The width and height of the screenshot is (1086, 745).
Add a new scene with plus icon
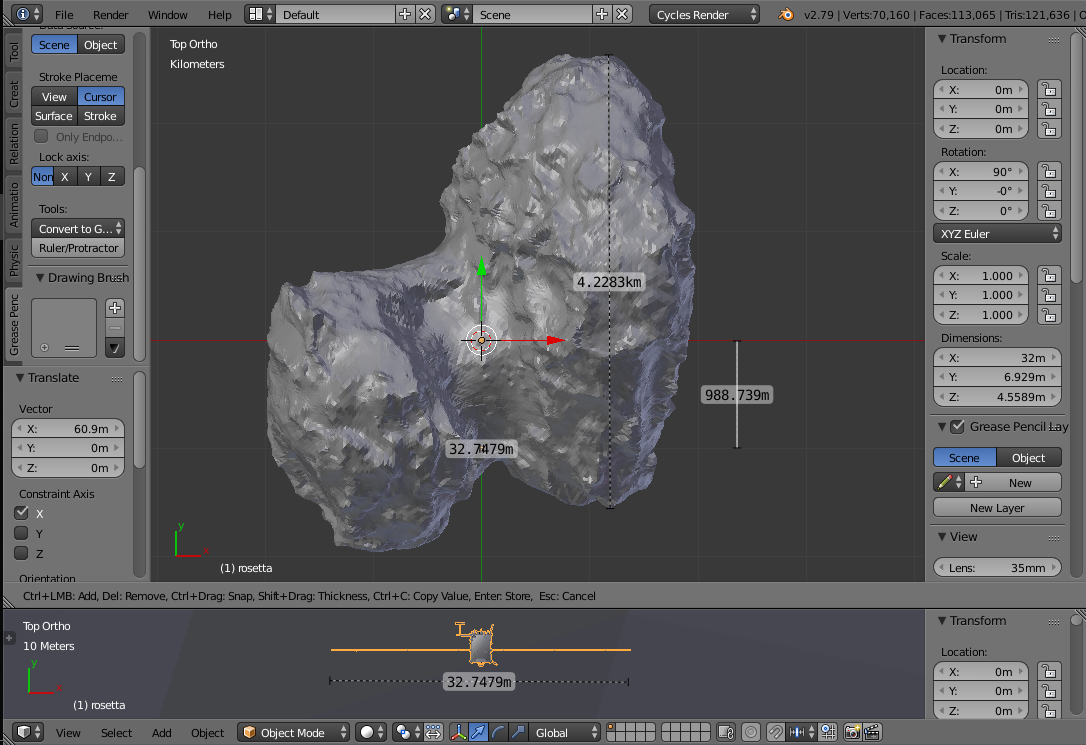coord(603,14)
